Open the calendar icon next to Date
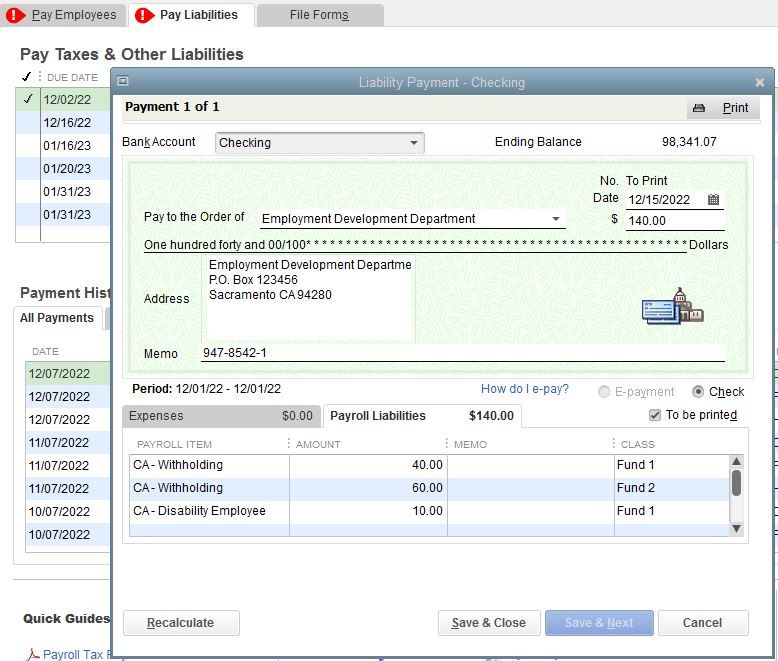778x661 pixels. pyautogui.click(x=713, y=199)
